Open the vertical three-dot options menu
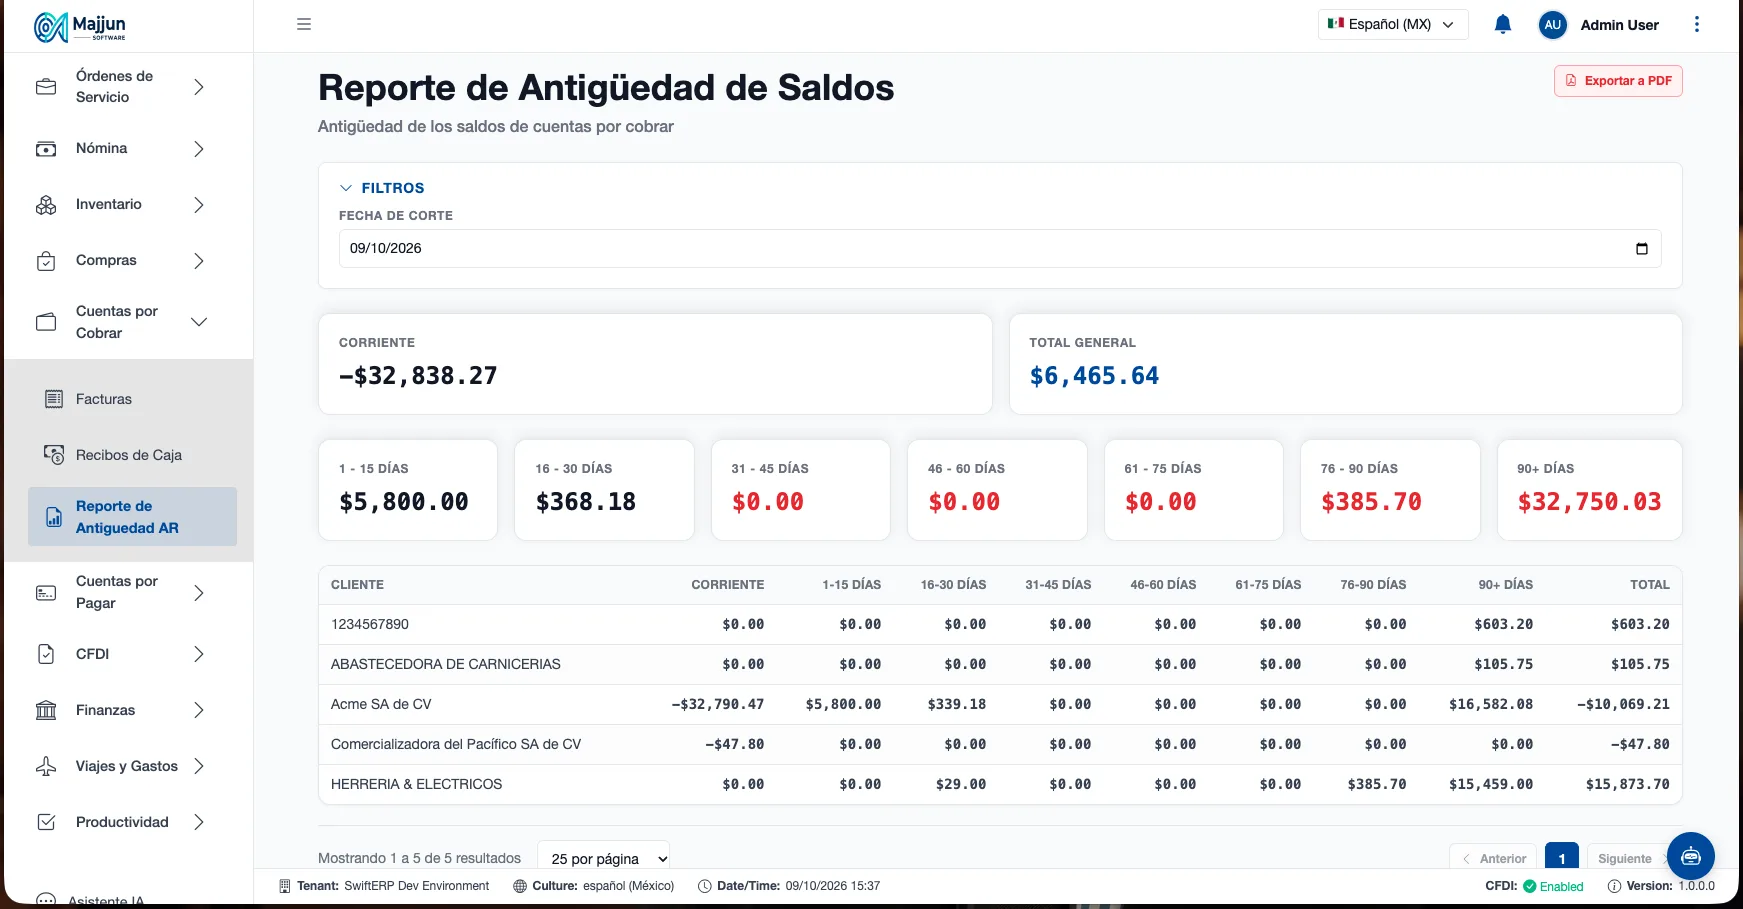This screenshot has height=909, width=1743. [x=1696, y=24]
